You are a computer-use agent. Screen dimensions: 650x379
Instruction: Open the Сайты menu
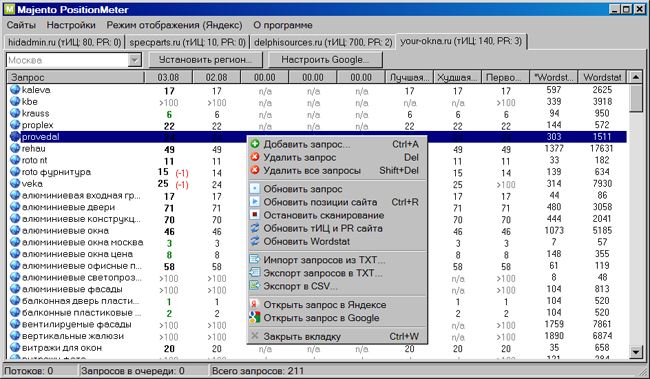(21, 25)
